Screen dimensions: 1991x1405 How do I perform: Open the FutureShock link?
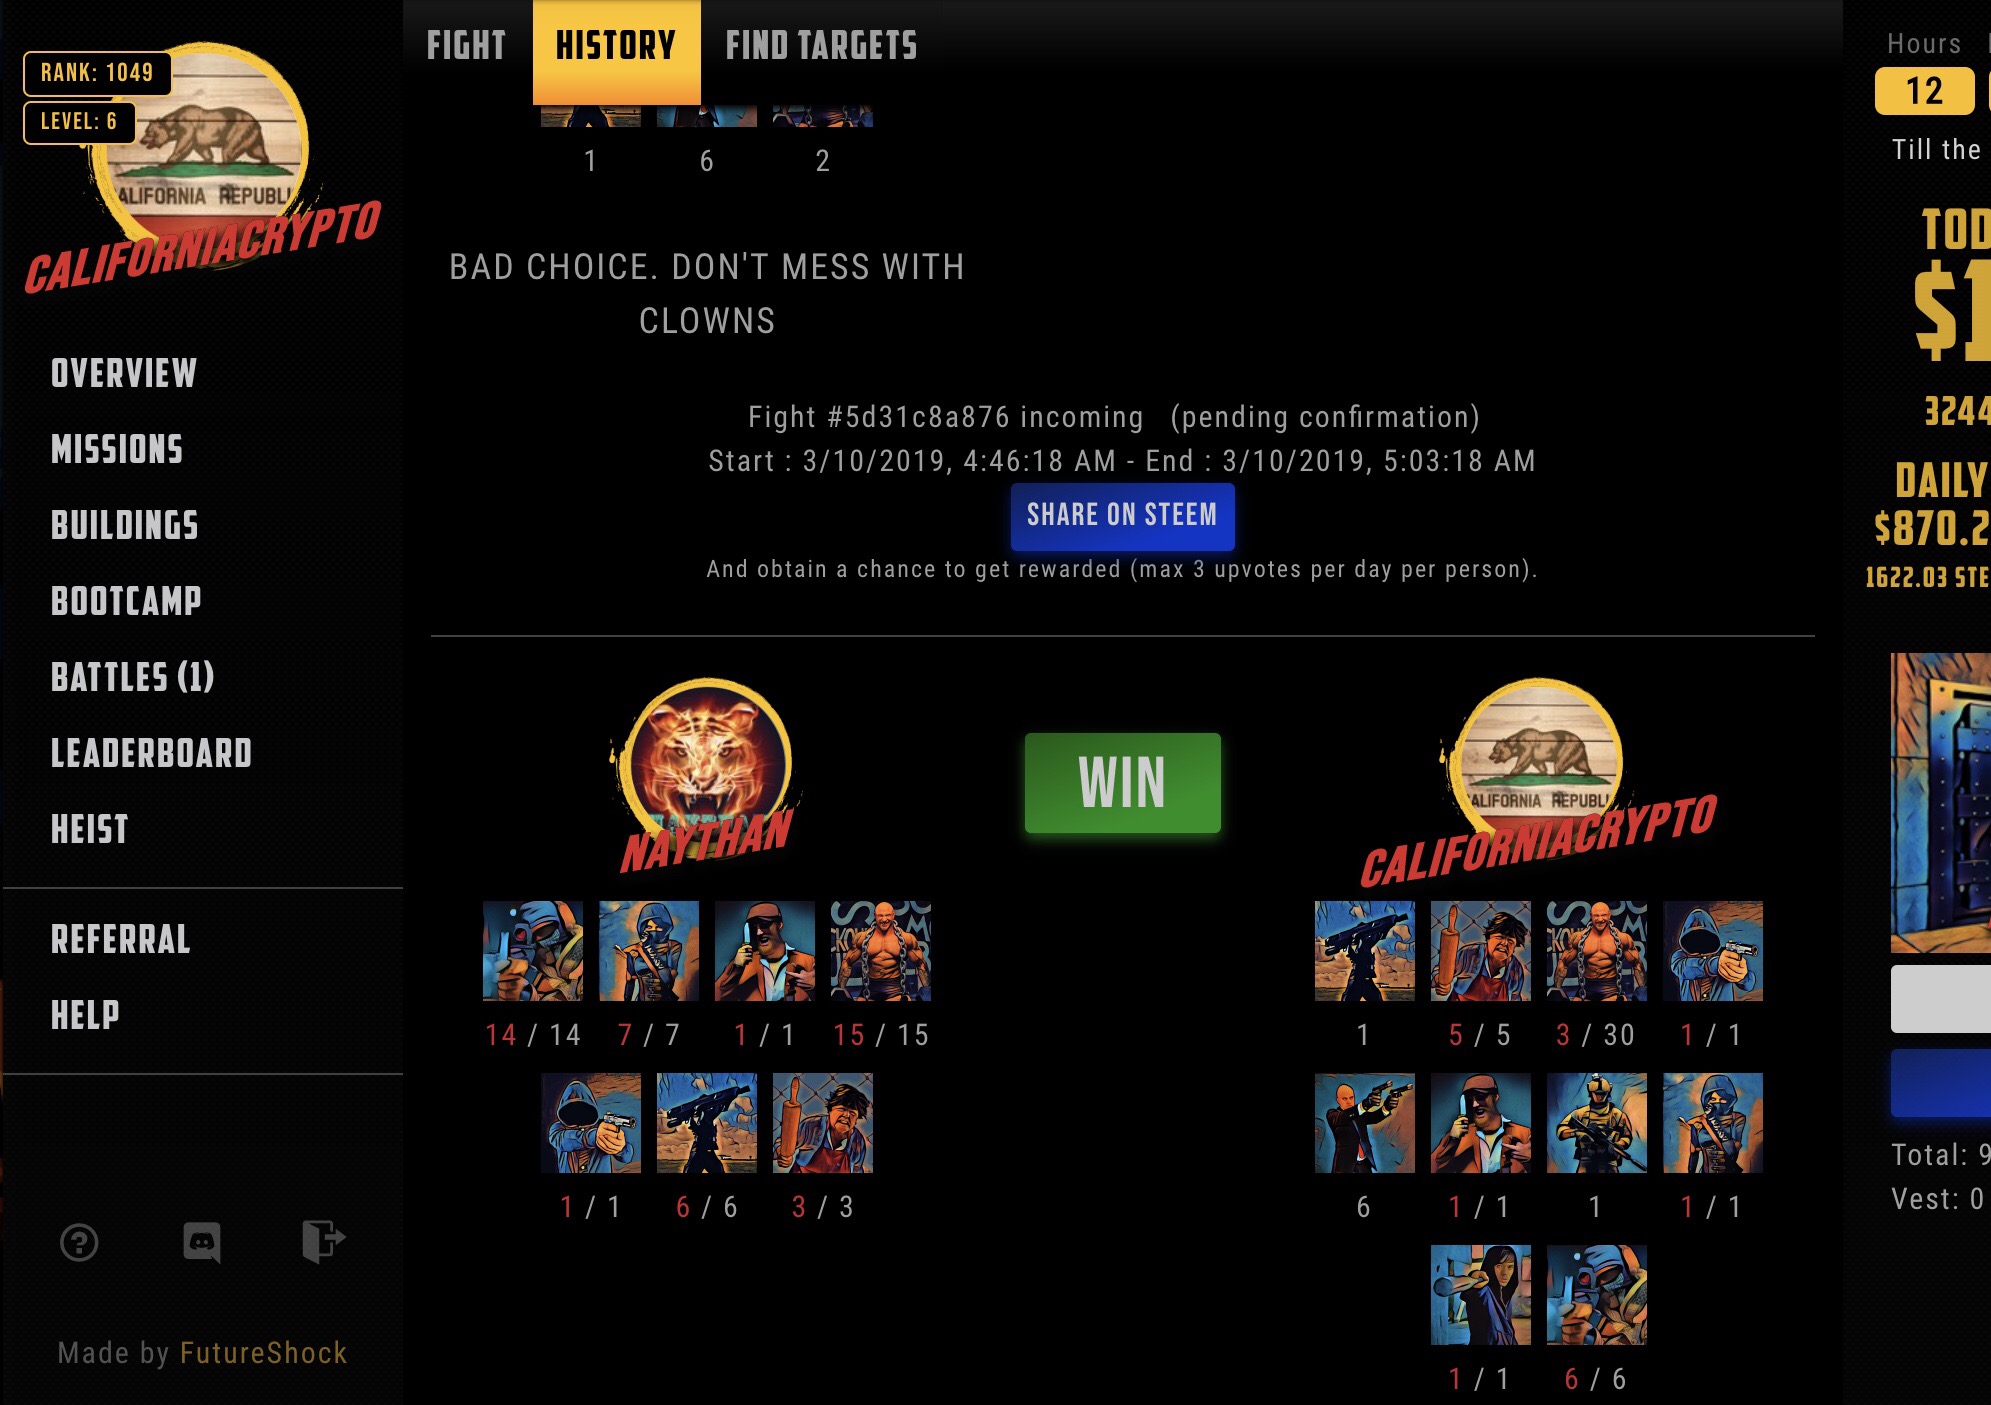coord(263,1353)
